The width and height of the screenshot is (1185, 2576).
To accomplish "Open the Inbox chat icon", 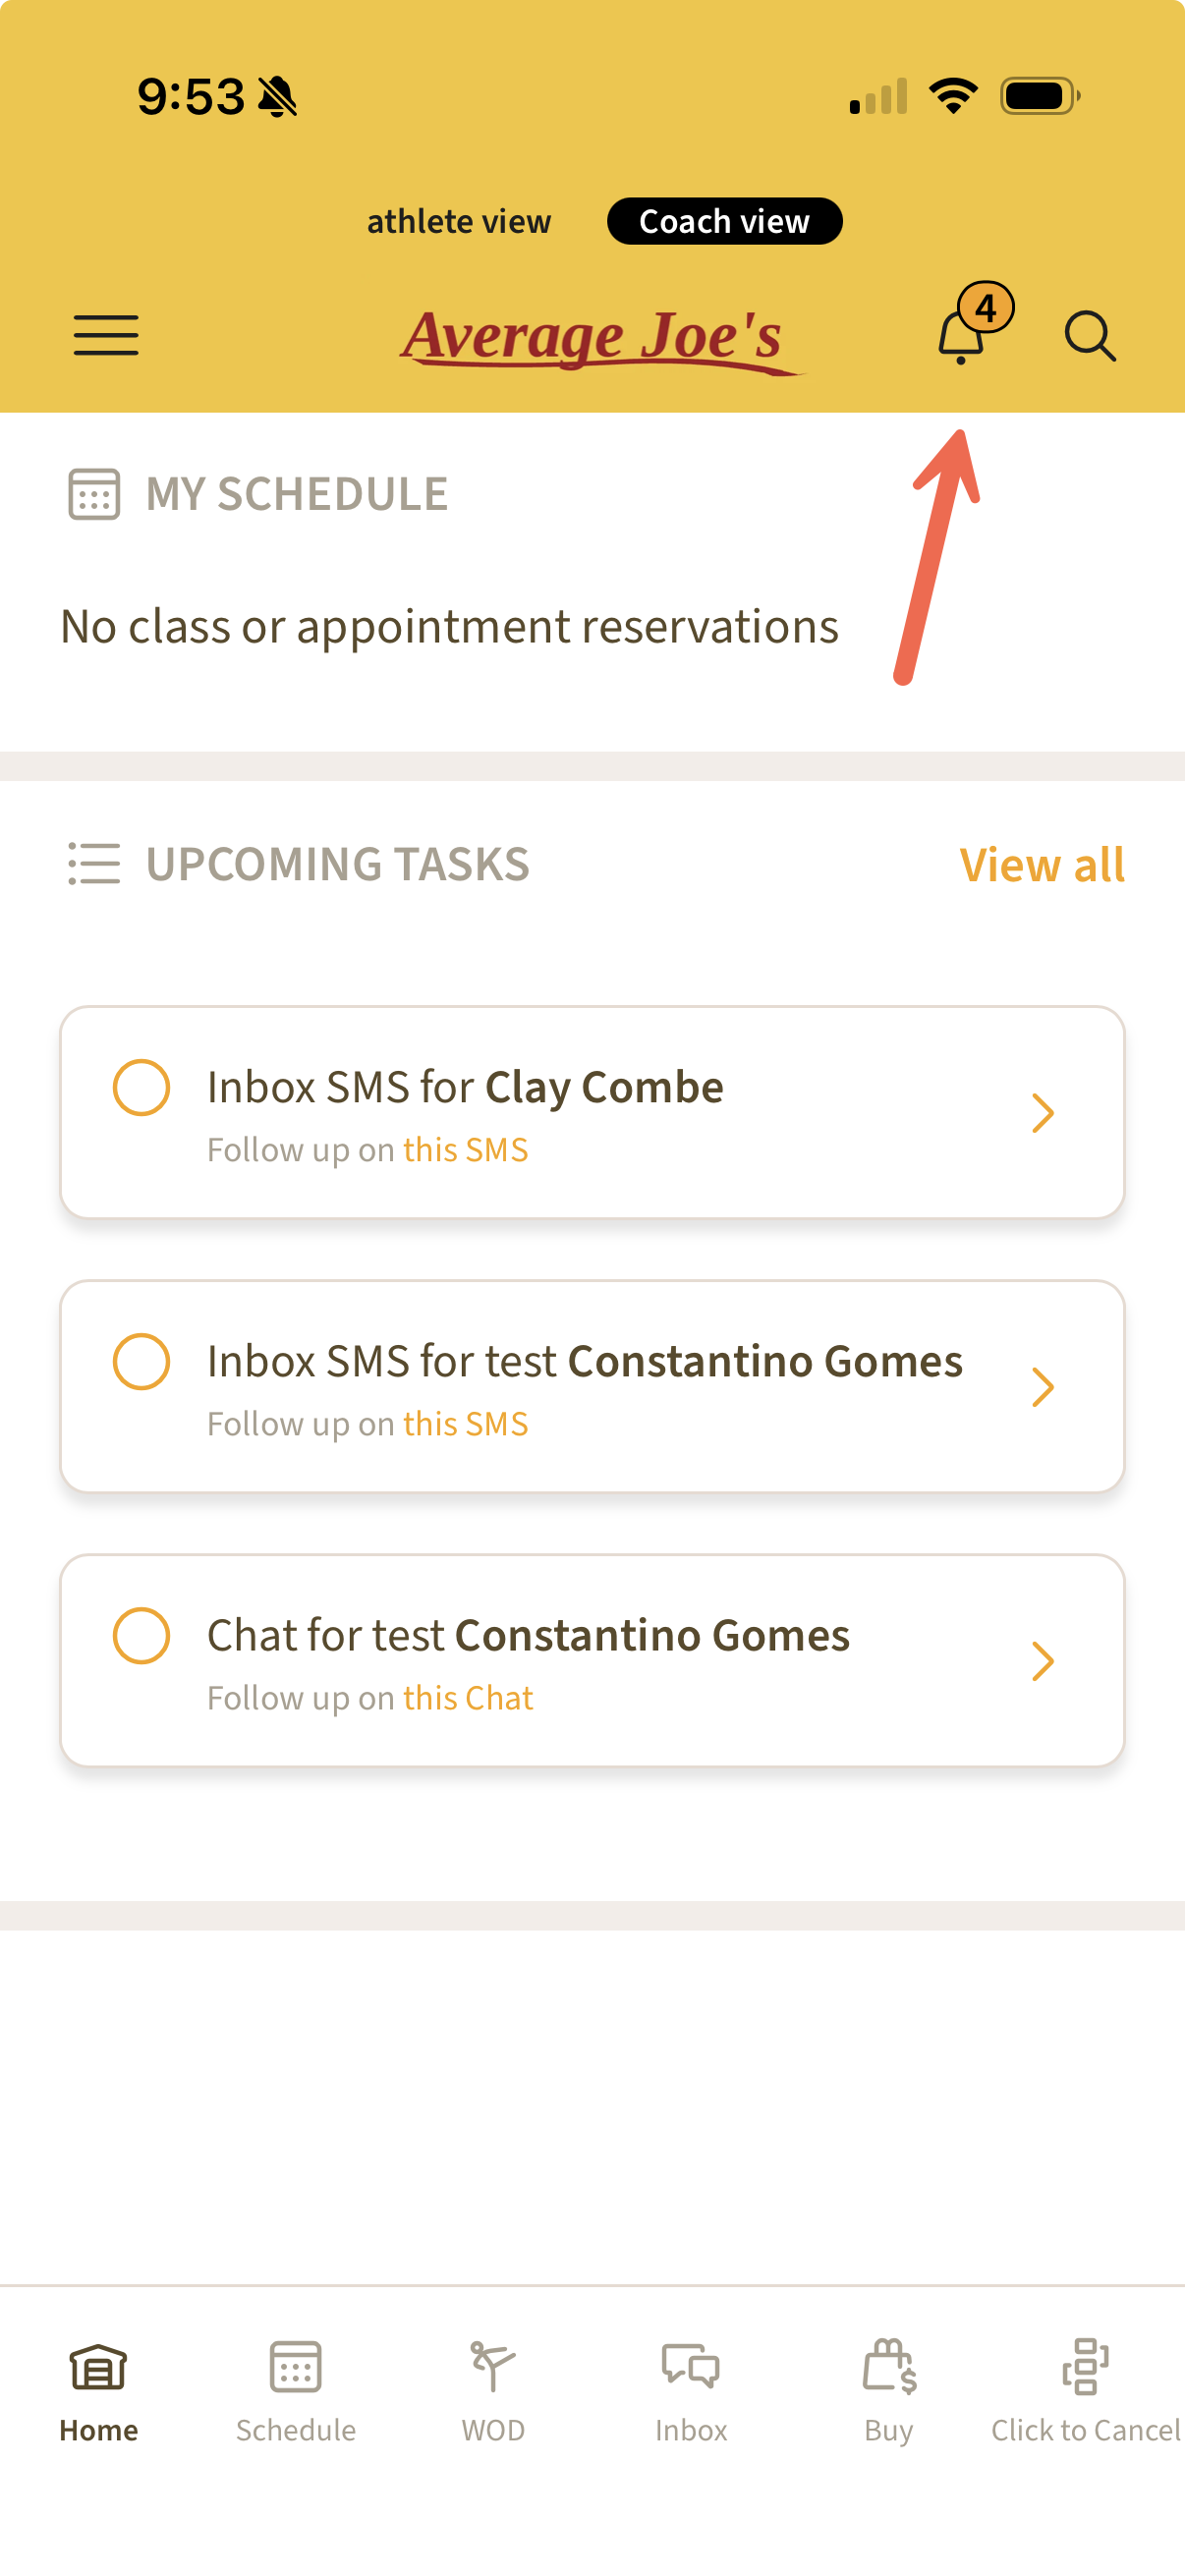I will coord(690,2368).
